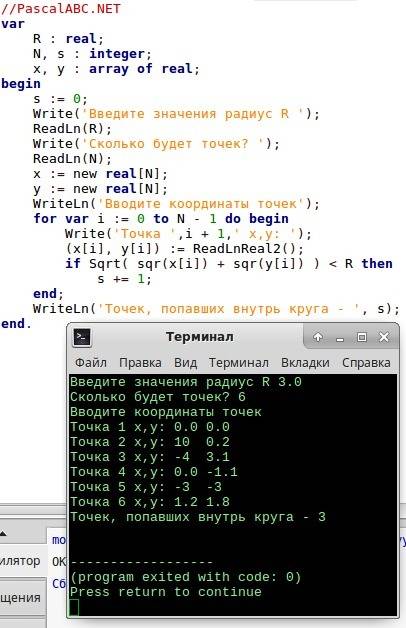Switch to the Компилятор tab at the bottom
Viewport: 406px width, 628px height.
tap(20, 561)
